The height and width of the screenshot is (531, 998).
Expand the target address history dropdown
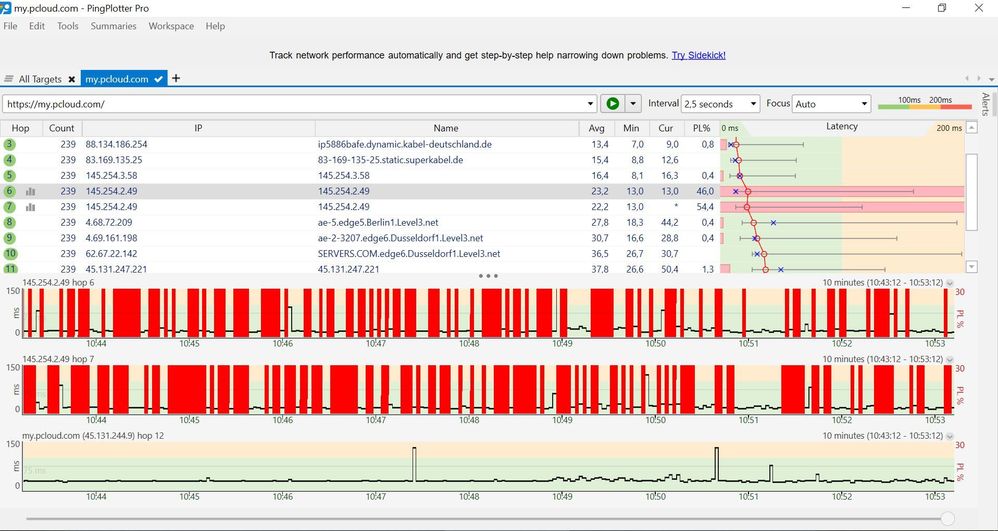point(590,104)
